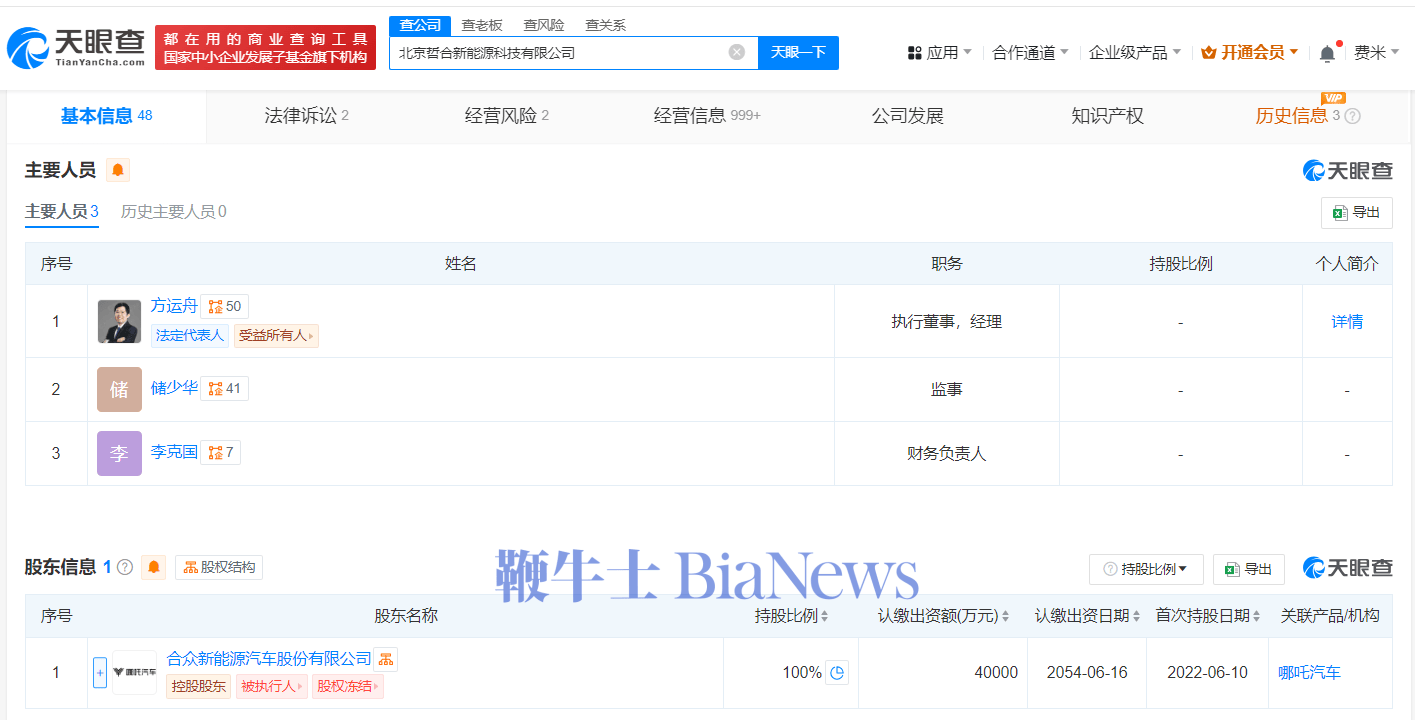Click 股权冻结 tag
This screenshot has height=720, width=1415.
coord(348,686)
